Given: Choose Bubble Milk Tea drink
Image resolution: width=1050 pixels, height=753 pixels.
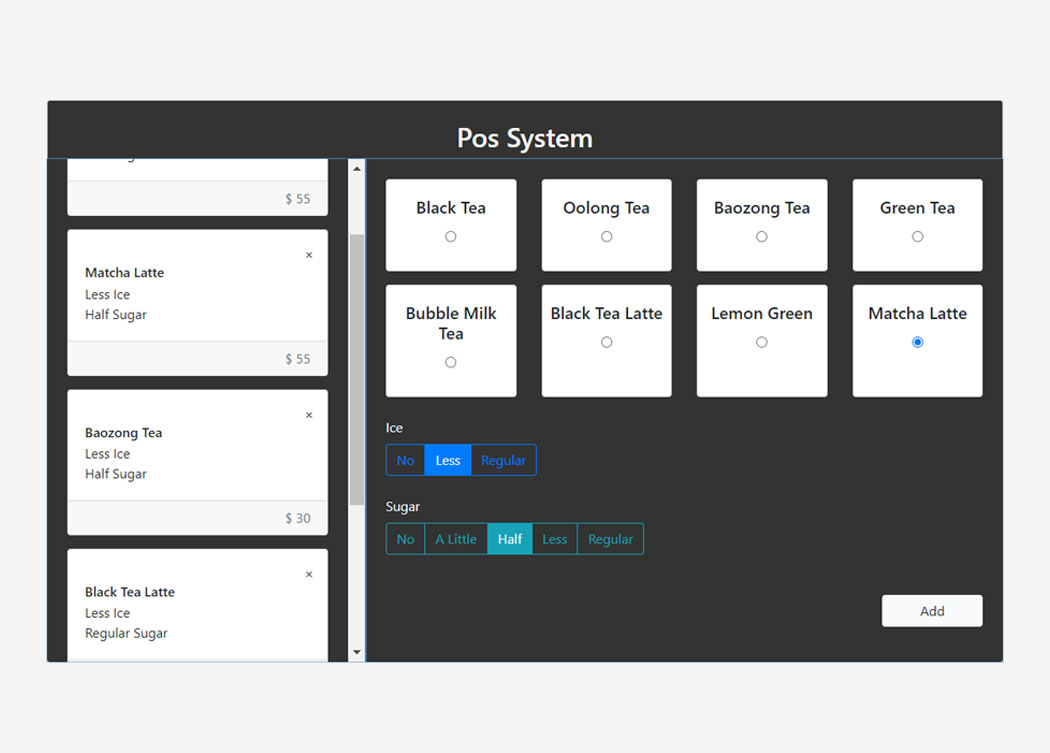Looking at the screenshot, I should click(451, 362).
